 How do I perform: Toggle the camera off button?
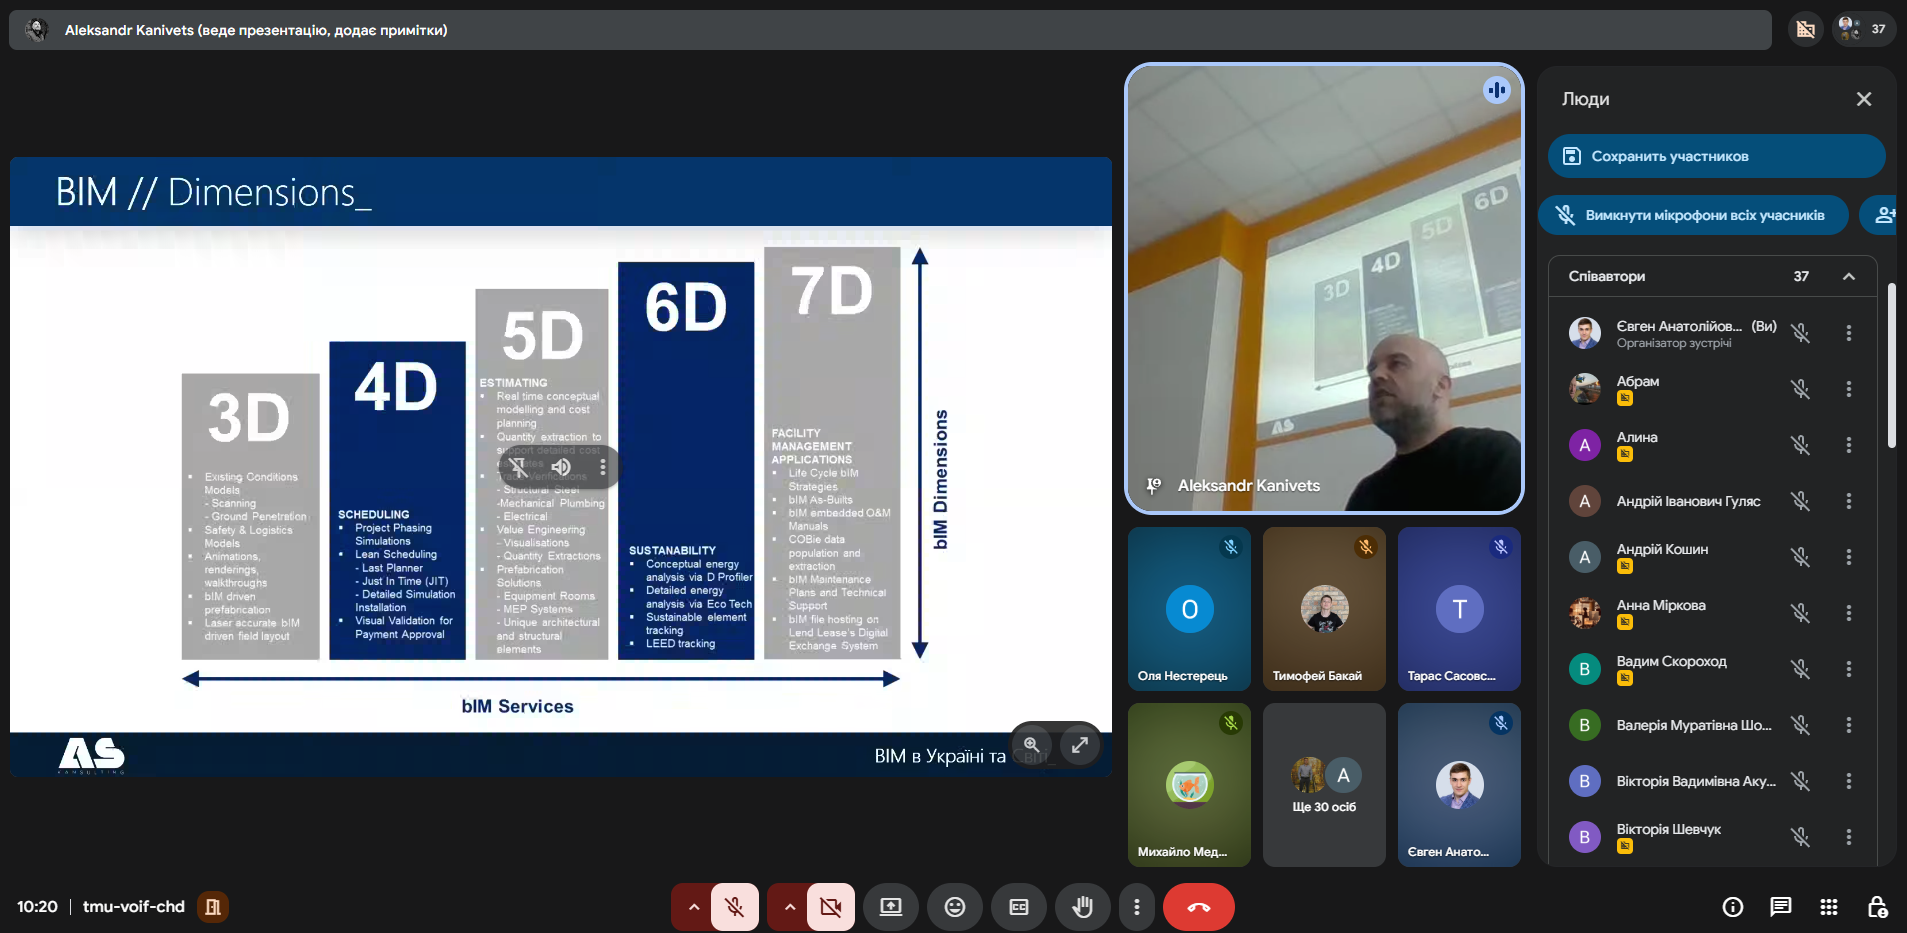(830, 907)
